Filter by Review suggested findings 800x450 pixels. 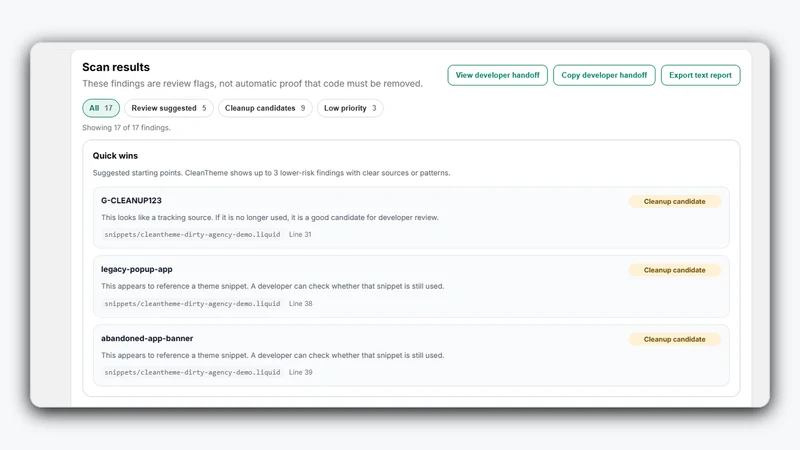coord(169,108)
